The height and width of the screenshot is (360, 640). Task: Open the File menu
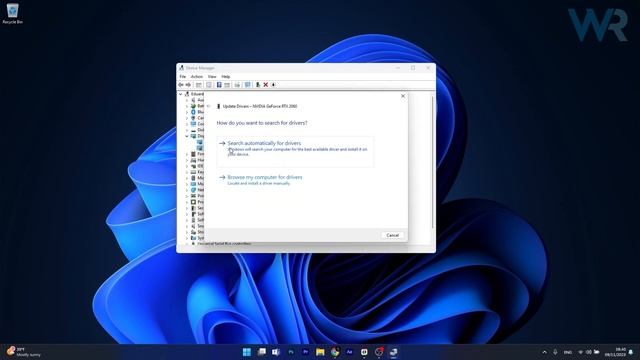pyautogui.click(x=183, y=76)
